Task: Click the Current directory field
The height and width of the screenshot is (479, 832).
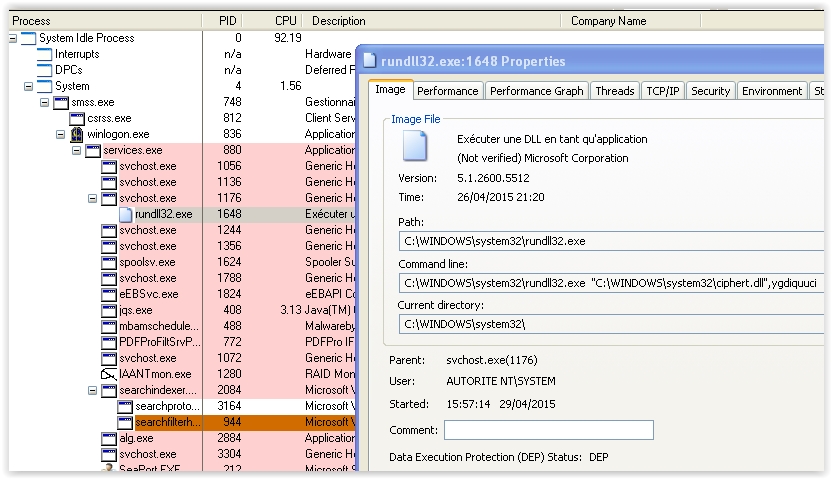Action: [x=612, y=324]
